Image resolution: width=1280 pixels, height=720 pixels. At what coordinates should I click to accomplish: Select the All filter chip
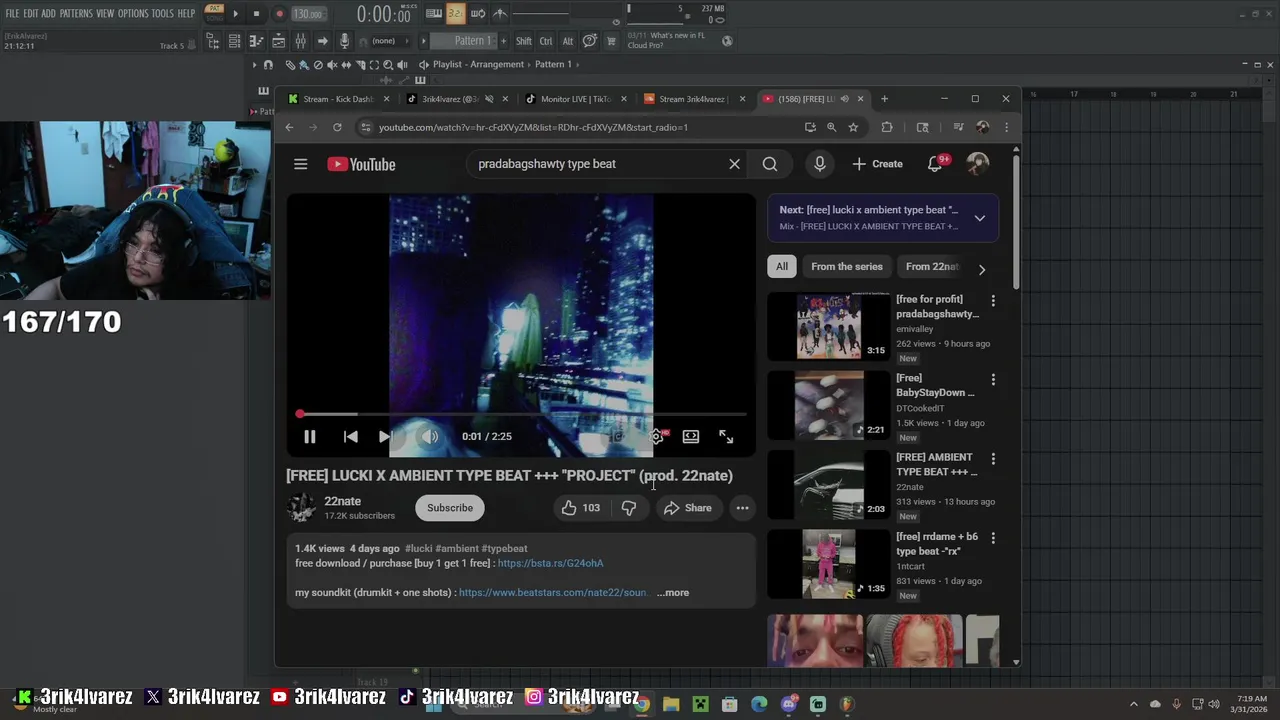[x=782, y=267]
